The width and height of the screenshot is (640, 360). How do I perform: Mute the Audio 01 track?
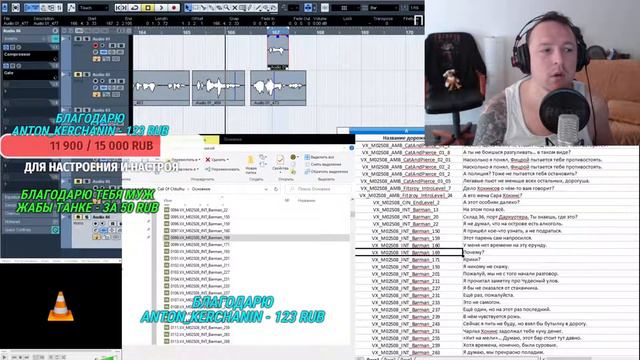[78, 39]
